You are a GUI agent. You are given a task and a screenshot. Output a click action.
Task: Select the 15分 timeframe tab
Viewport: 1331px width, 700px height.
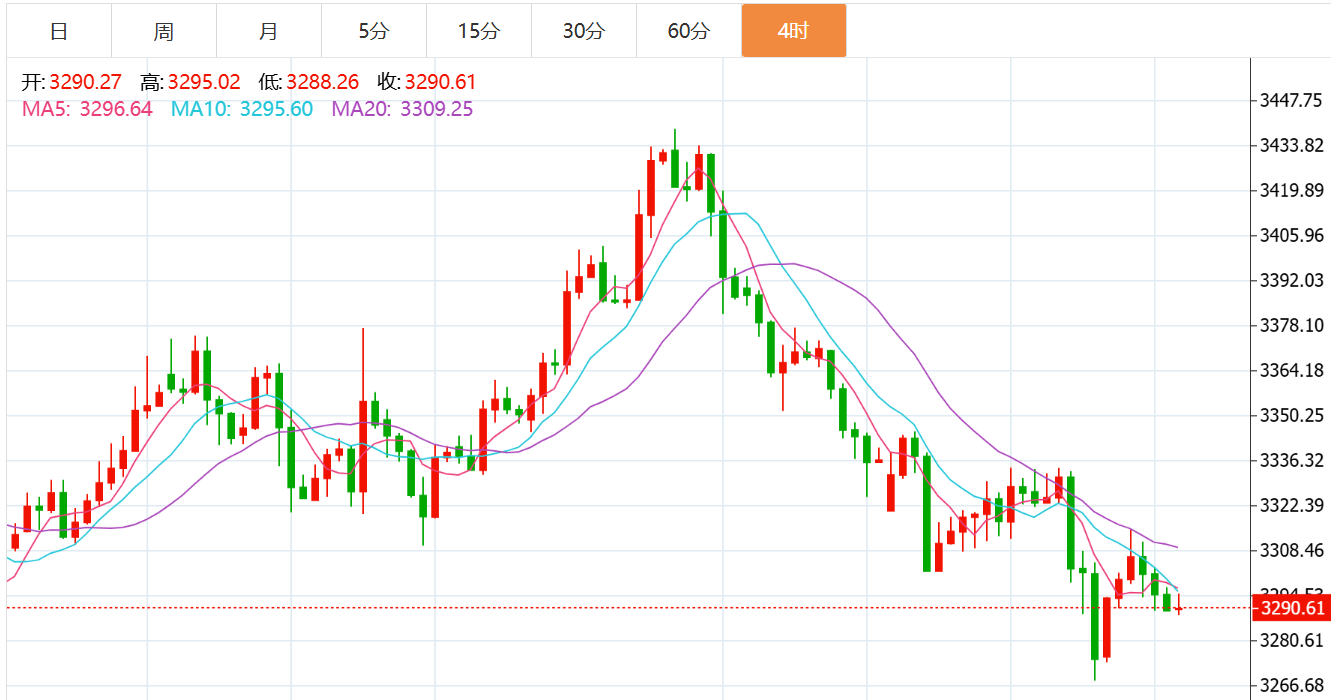click(479, 31)
